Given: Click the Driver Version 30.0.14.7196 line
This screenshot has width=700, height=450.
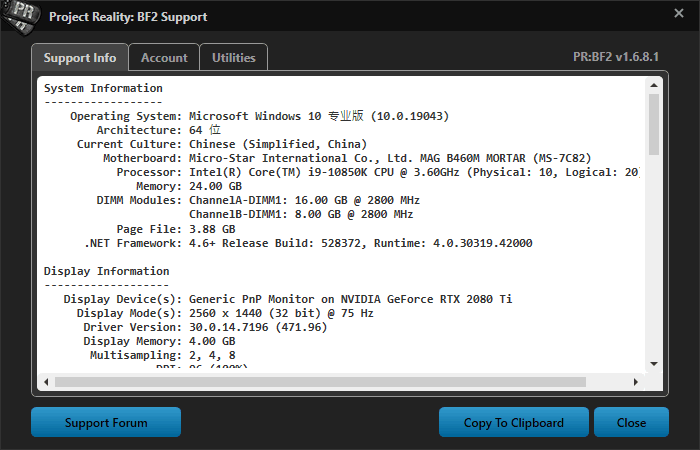Looking at the screenshot, I should pos(205,327).
